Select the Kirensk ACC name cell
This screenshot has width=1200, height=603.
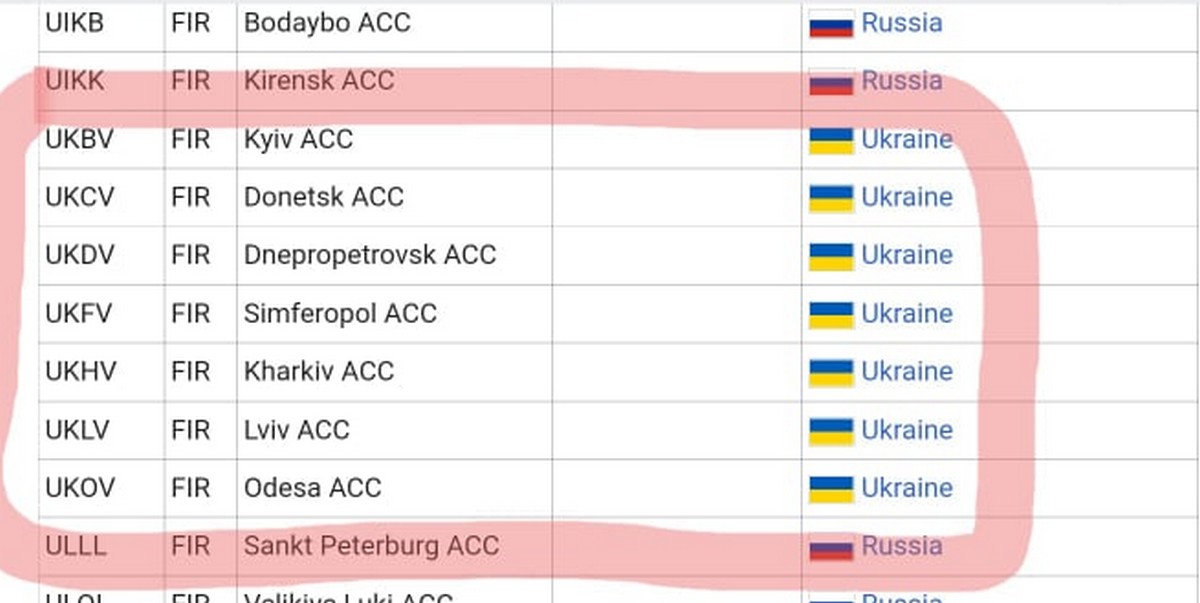(318, 81)
